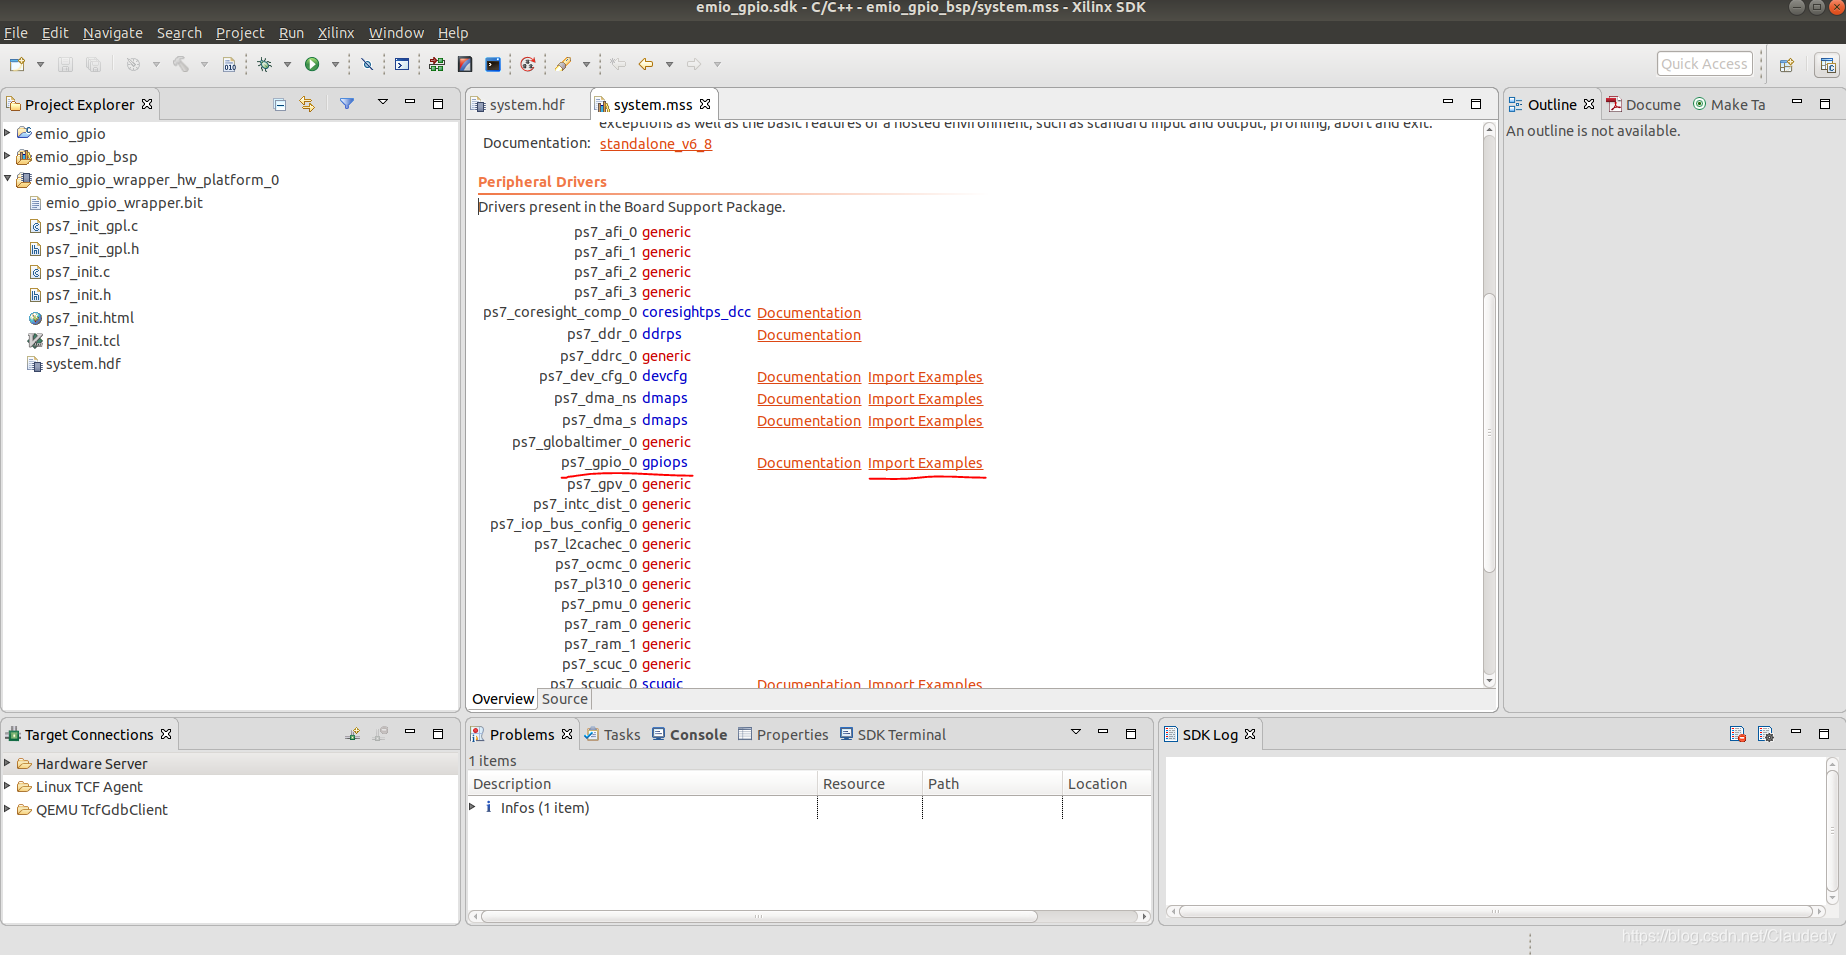Click Import Examples for ps7_dev_cfg_0
This screenshot has width=1846, height=955.
point(925,377)
